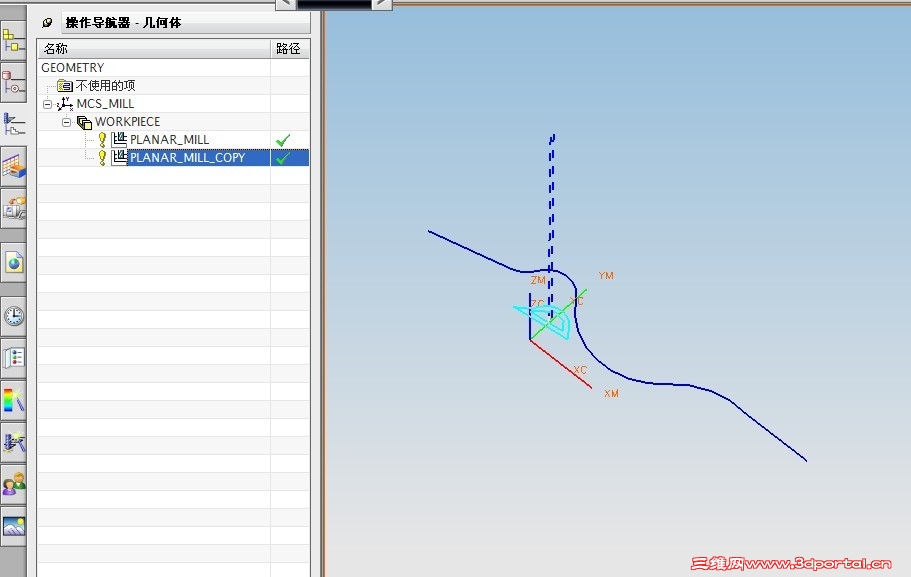The image size is (911, 577).
Task: Open the blue tool with sparkle wand tab
Action: tap(13, 442)
